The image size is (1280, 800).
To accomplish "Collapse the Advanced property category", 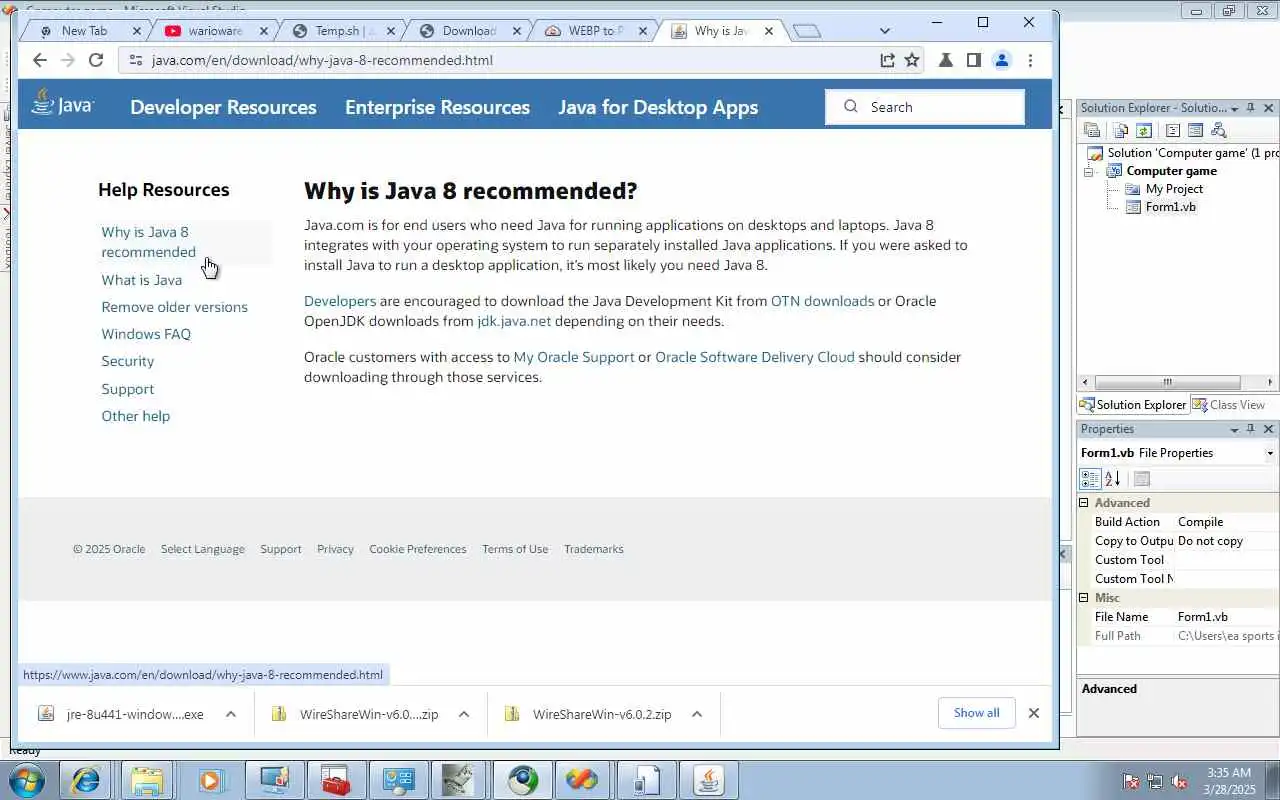I will point(1084,503).
